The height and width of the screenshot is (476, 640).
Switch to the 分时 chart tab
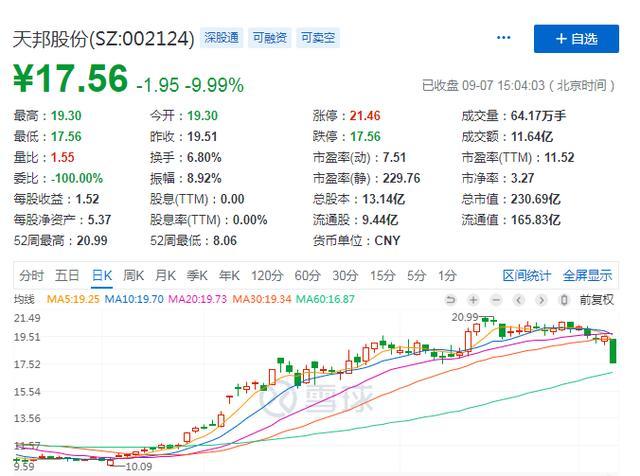point(31,276)
